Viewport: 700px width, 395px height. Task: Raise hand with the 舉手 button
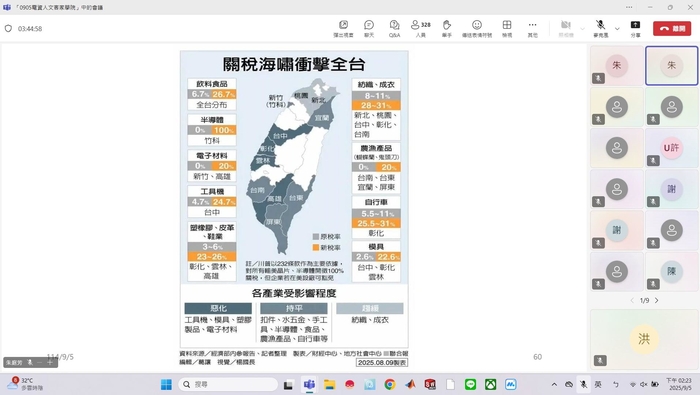[446, 29]
